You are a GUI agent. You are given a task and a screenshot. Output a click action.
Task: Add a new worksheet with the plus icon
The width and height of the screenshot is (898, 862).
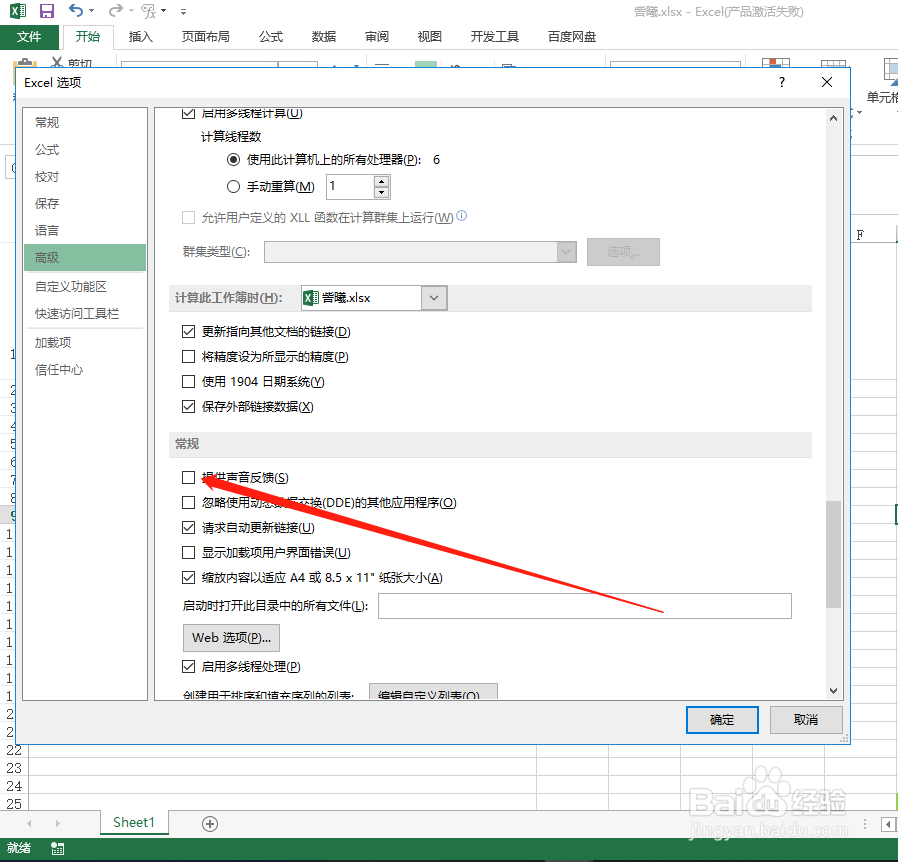coord(209,822)
